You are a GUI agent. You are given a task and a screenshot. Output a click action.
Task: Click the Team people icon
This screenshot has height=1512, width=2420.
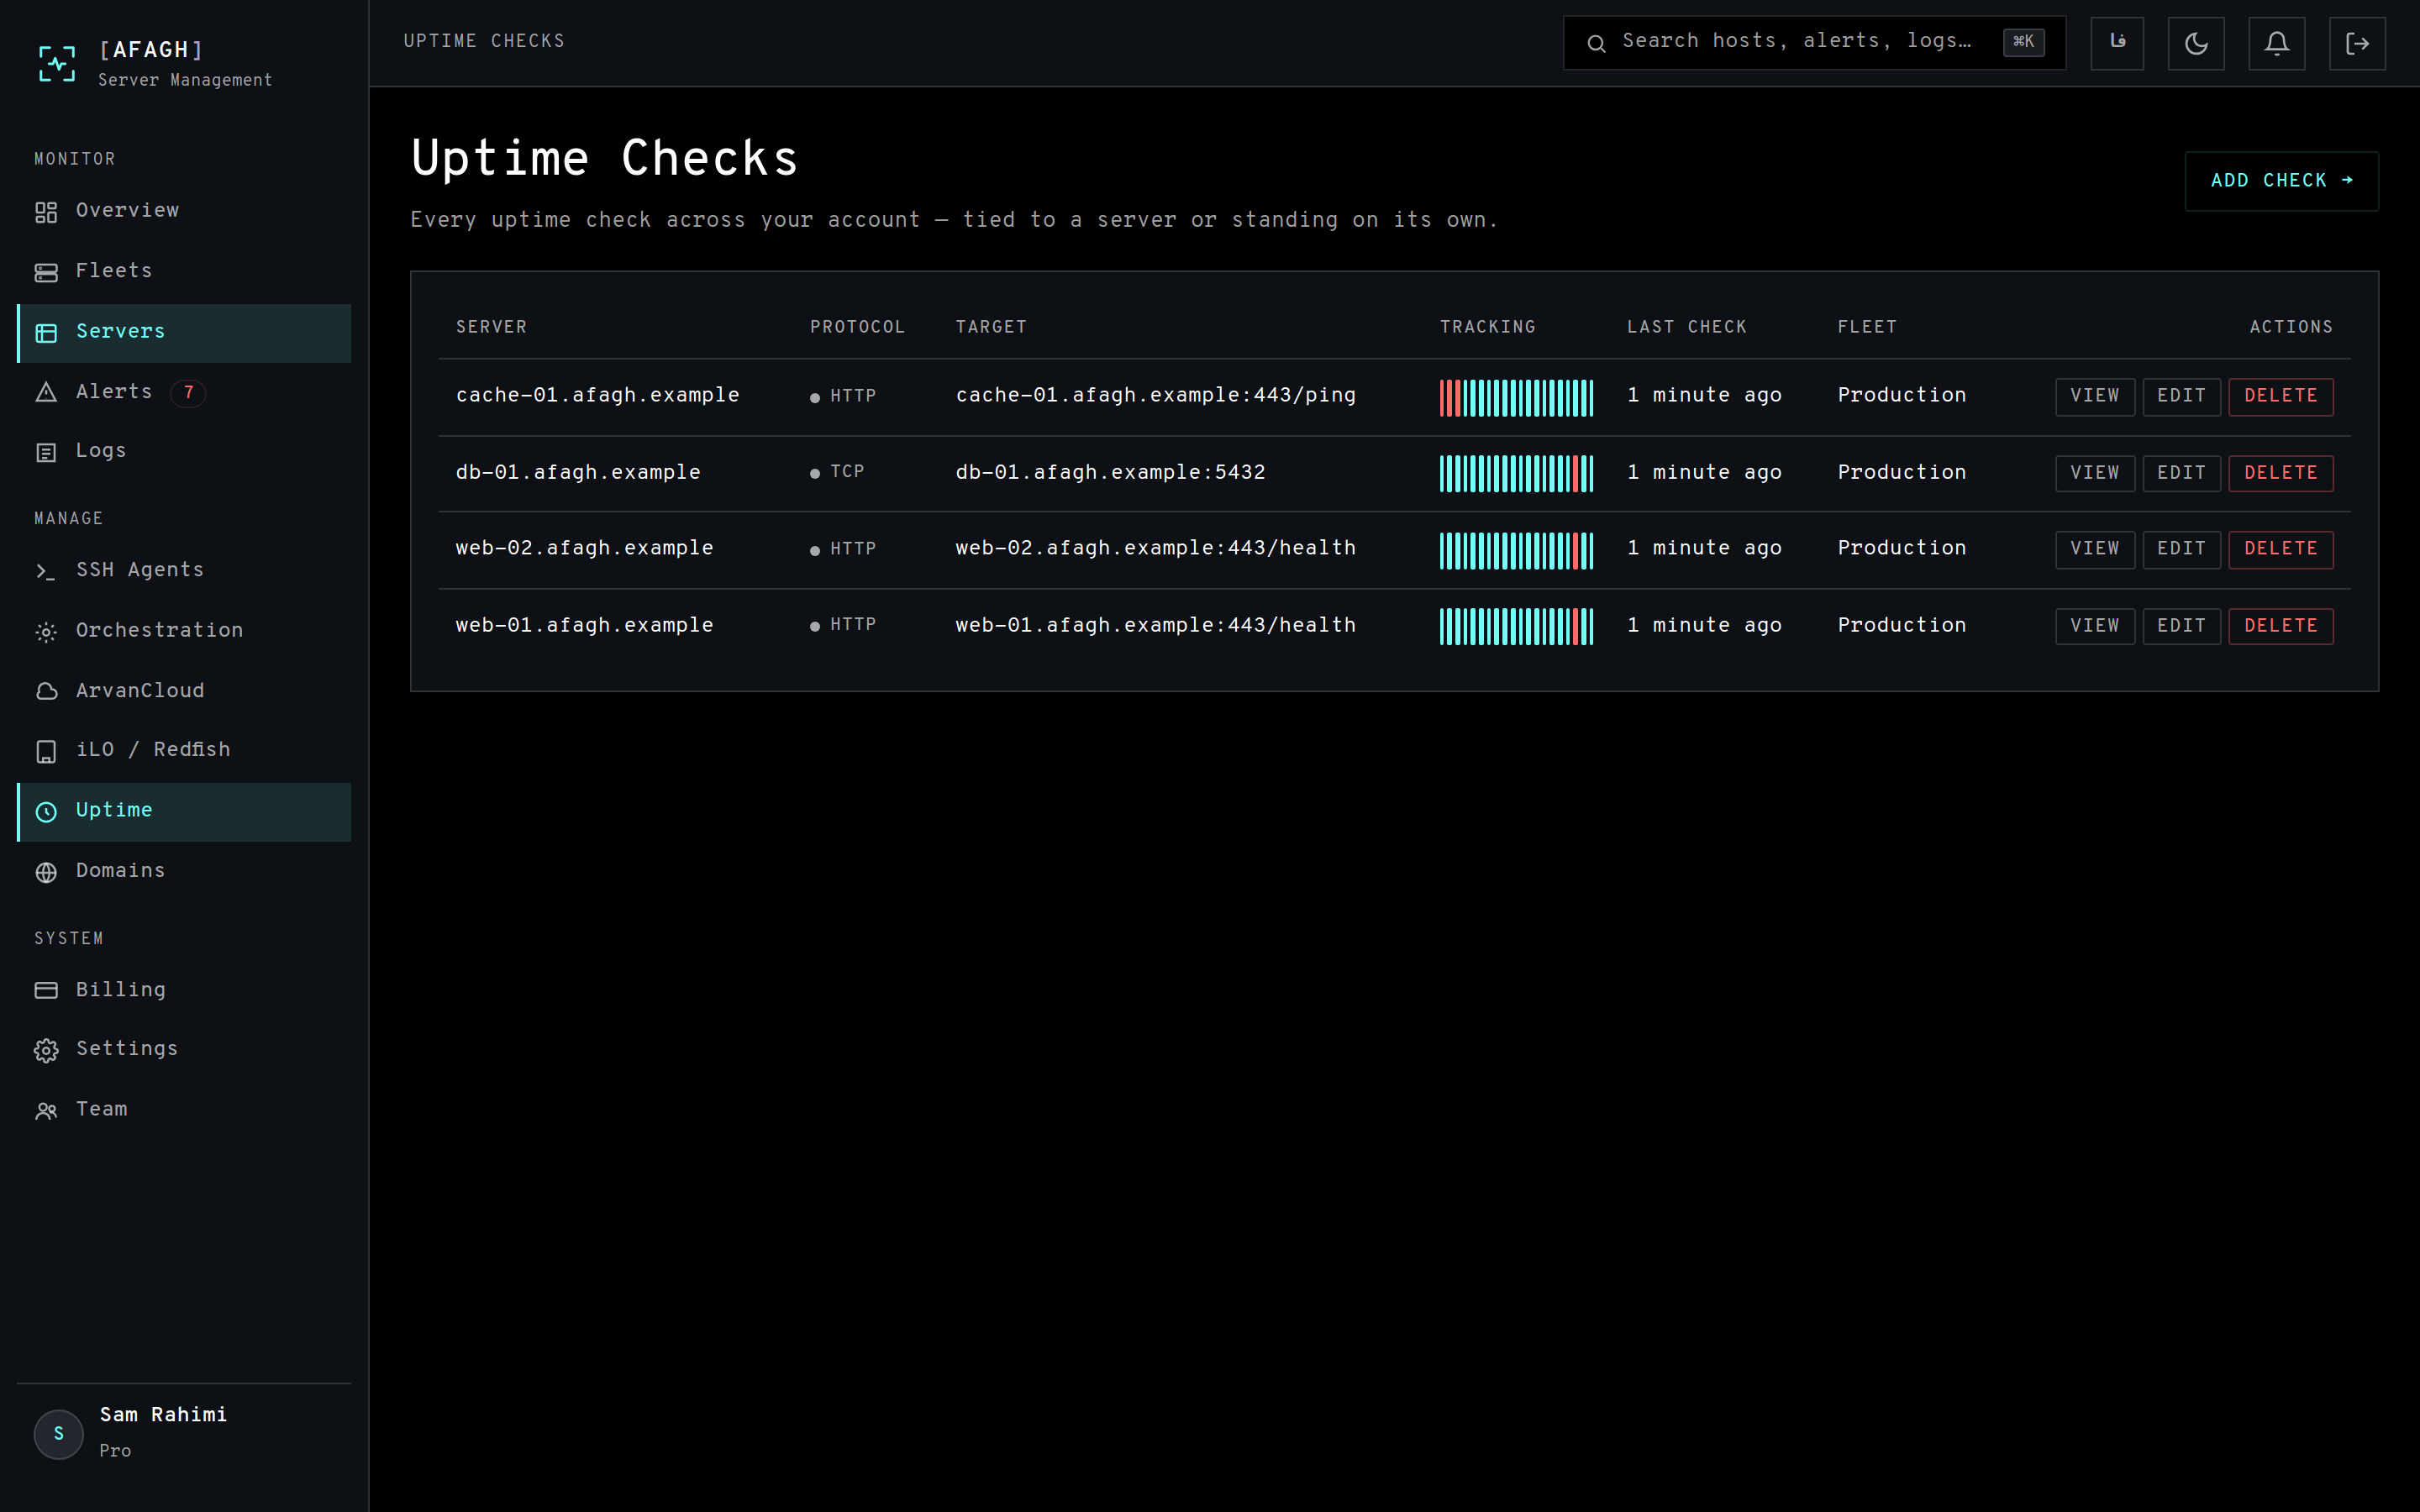click(46, 1111)
